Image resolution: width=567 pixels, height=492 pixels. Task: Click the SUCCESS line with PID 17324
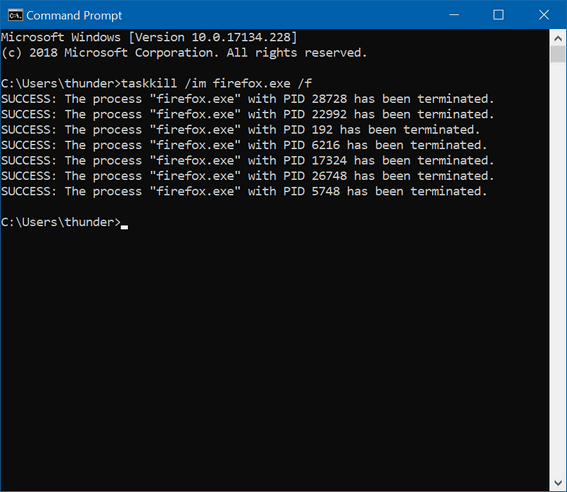[x=247, y=161]
